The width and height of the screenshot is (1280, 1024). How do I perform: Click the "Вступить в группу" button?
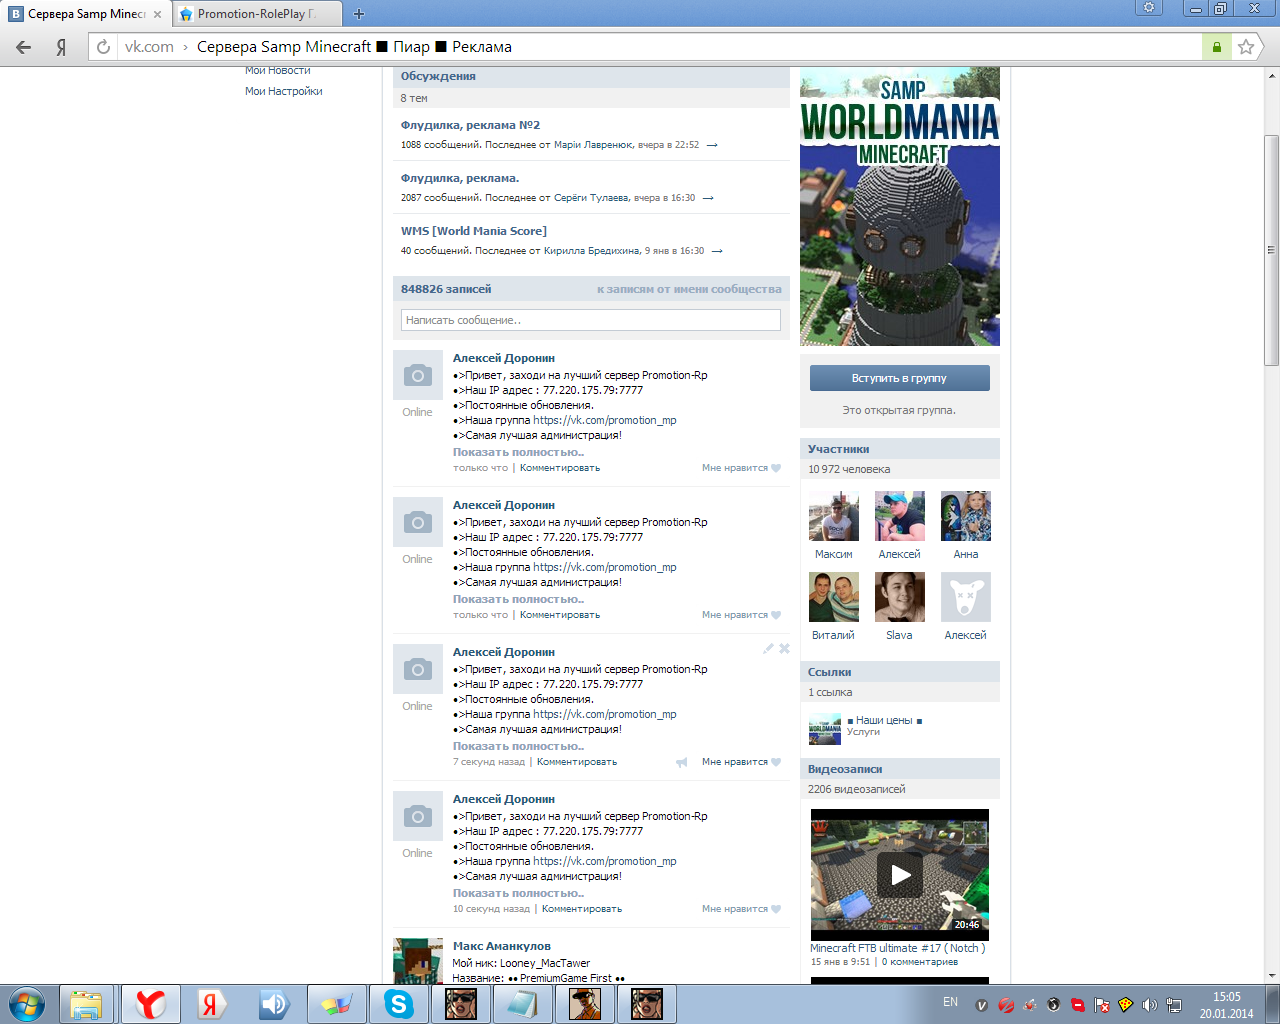900,378
